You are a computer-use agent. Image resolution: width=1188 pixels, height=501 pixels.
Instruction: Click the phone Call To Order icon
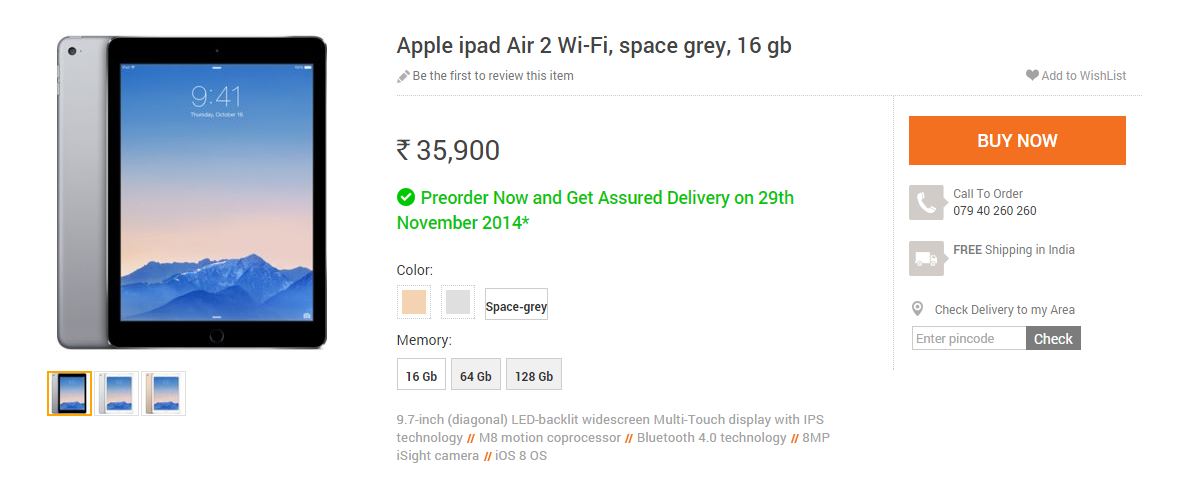(x=926, y=203)
